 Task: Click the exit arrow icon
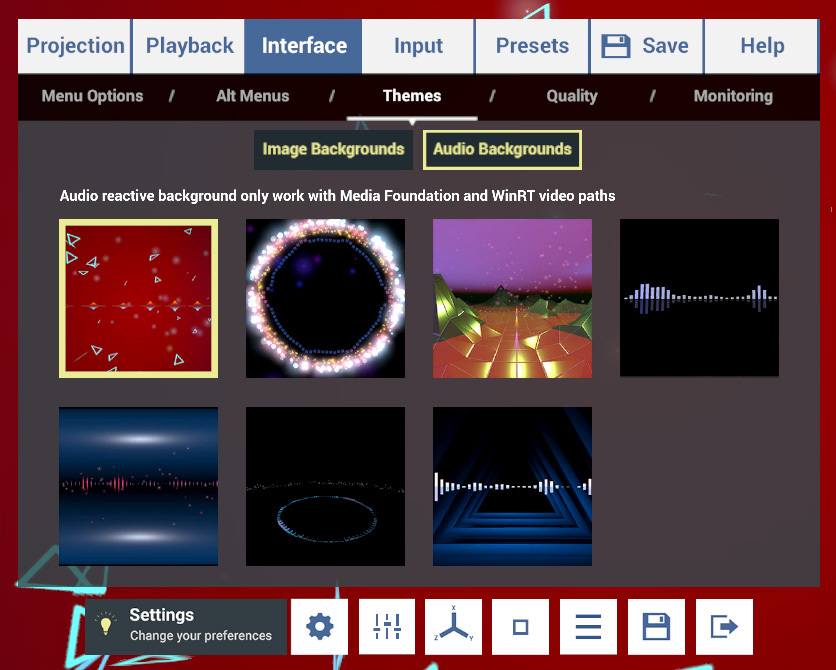click(724, 626)
